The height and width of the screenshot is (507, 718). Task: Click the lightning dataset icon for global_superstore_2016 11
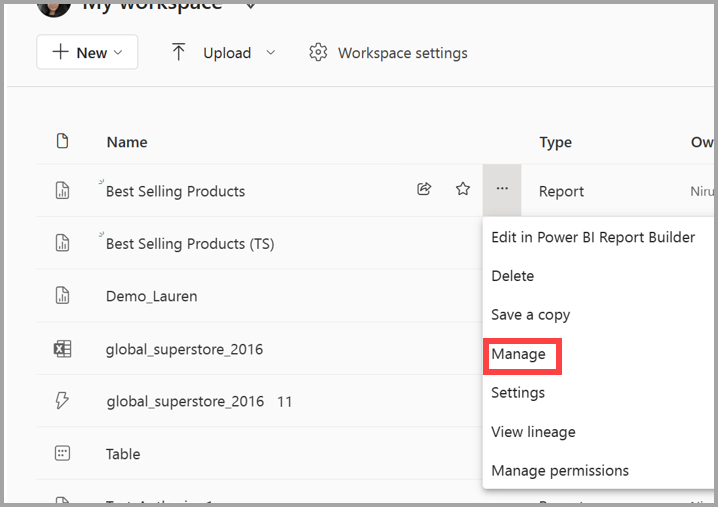click(x=62, y=401)
